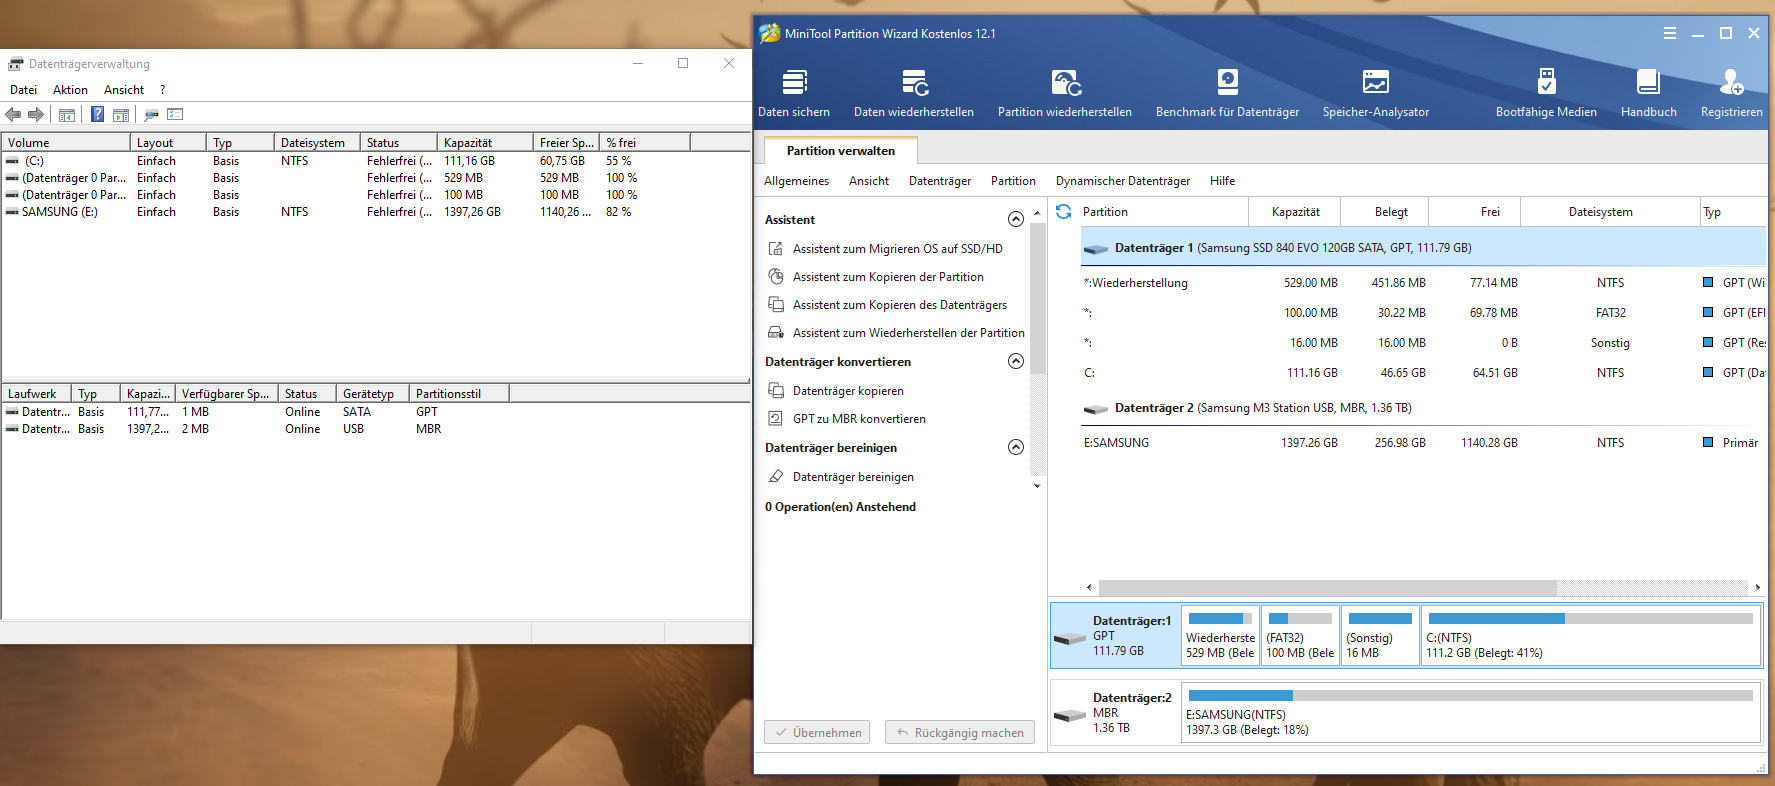Select the FAT32 100.00 MB partition row
Viewport: 1775px width, 786px height.
click(x=1423, y=313)
